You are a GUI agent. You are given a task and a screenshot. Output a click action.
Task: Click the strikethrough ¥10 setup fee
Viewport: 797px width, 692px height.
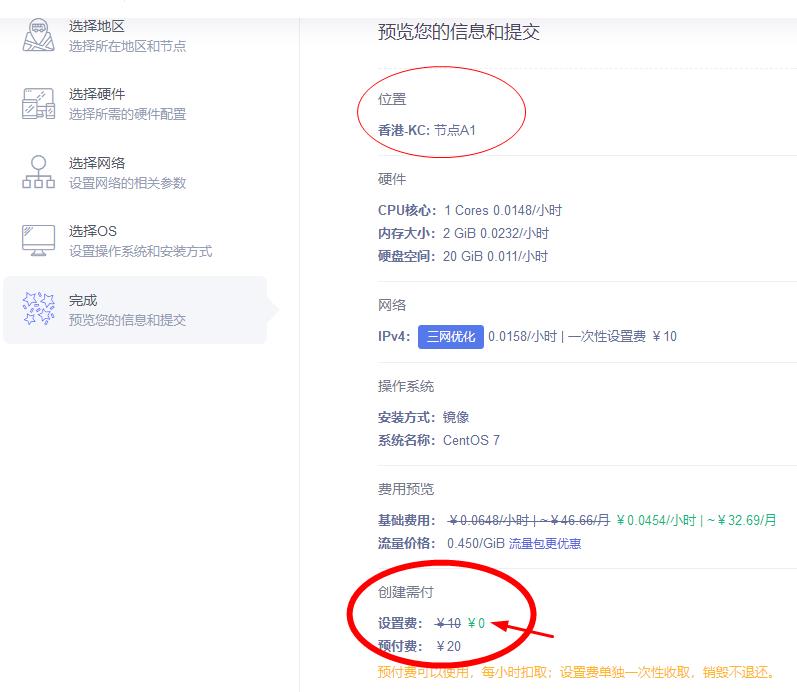pyautogui.click(x=448, y=623)
